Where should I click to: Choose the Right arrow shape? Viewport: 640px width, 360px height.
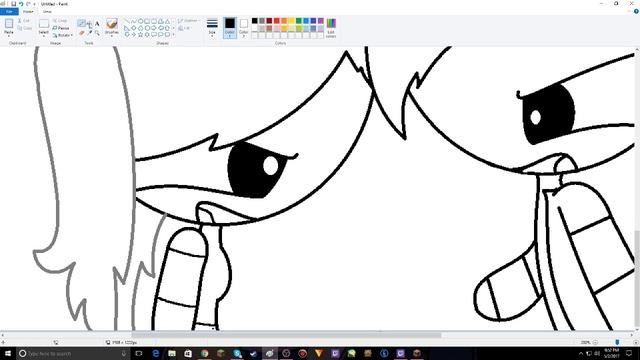154,28
